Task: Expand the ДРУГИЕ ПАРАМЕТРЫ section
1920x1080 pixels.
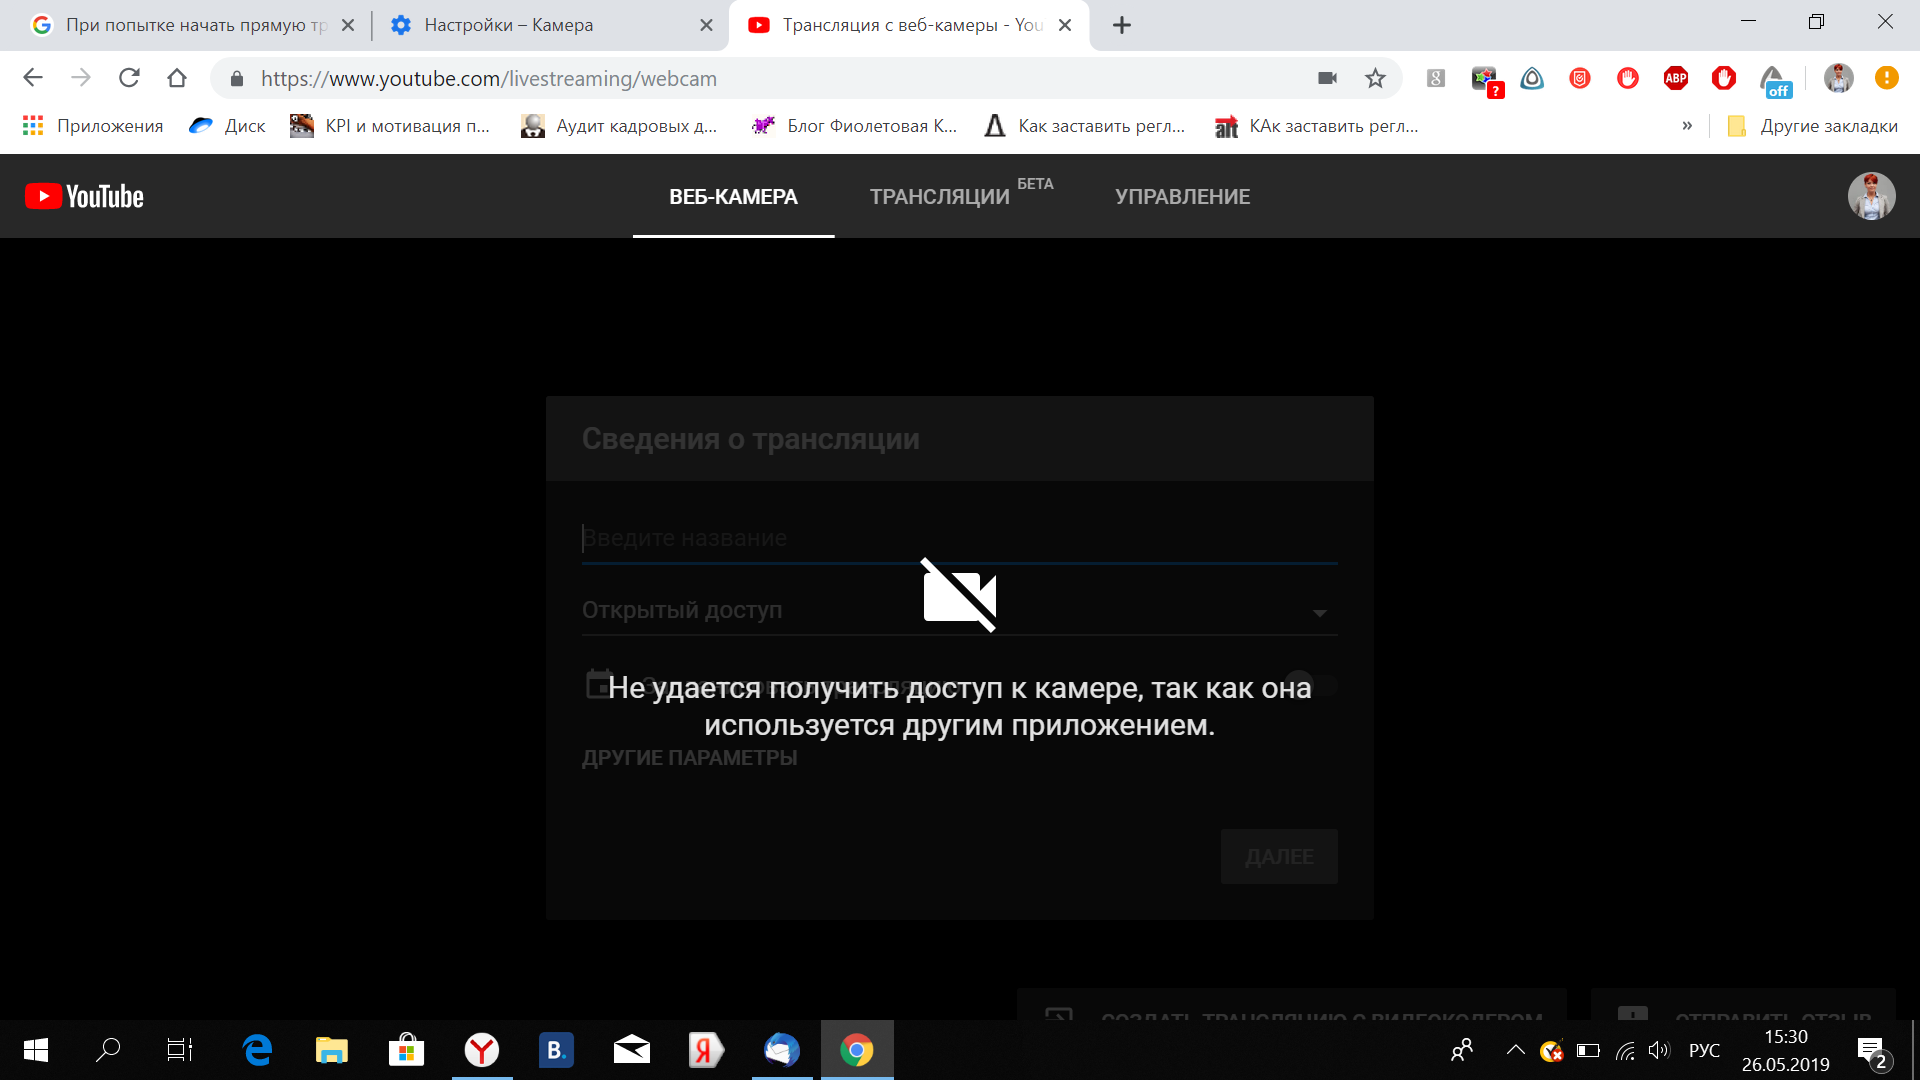Action: [691, 757]
